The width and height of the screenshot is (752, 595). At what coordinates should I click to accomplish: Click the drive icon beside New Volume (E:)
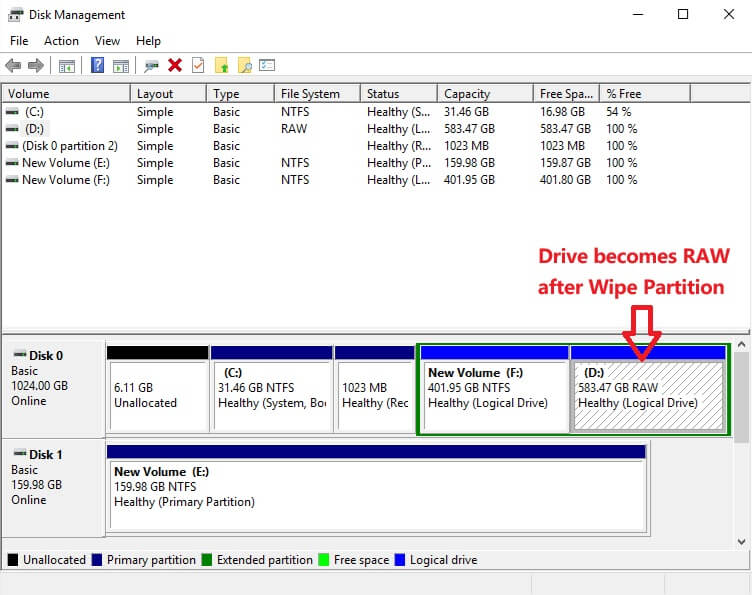coord(12,163)
